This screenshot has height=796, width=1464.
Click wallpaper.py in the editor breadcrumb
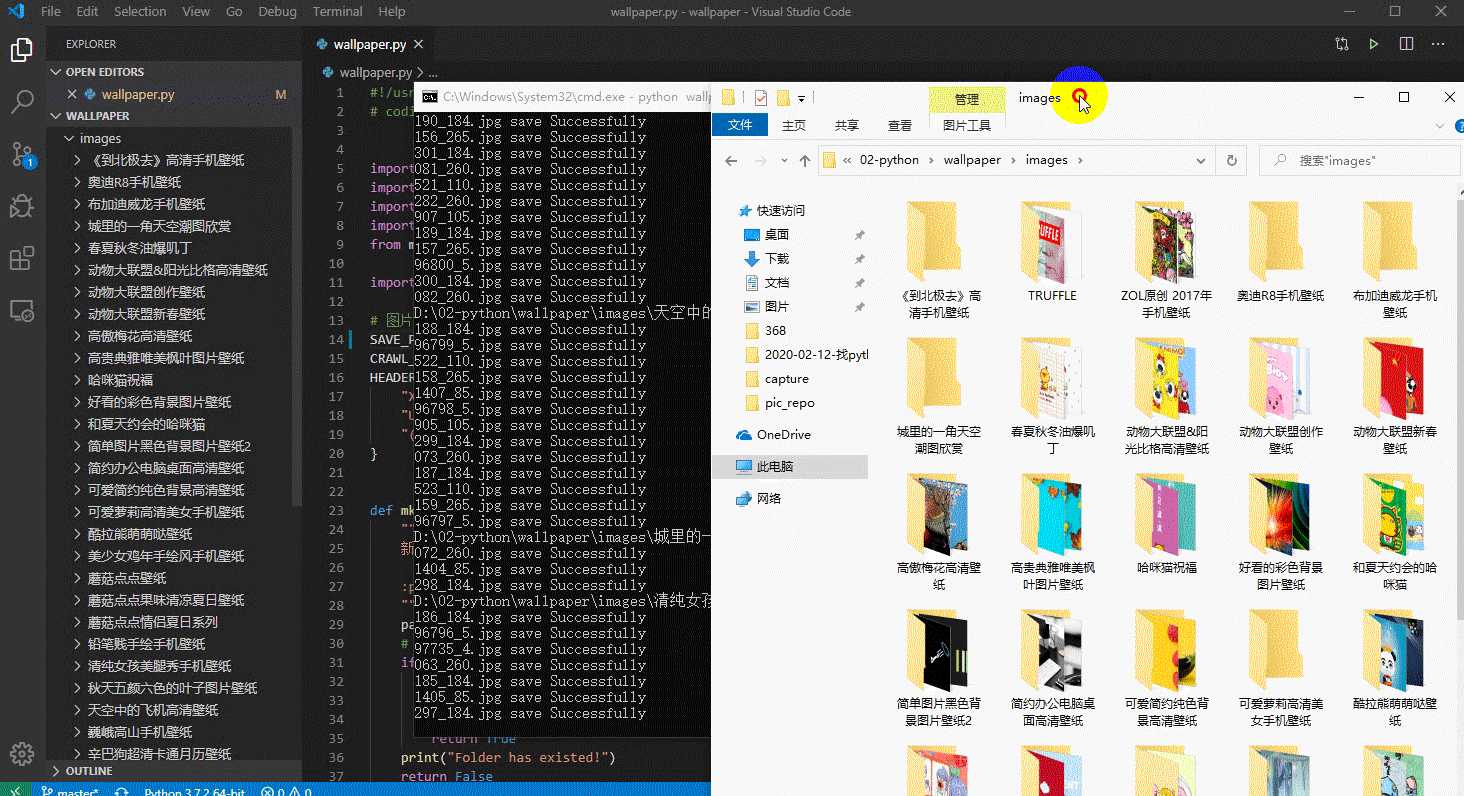tap(375, 72)
